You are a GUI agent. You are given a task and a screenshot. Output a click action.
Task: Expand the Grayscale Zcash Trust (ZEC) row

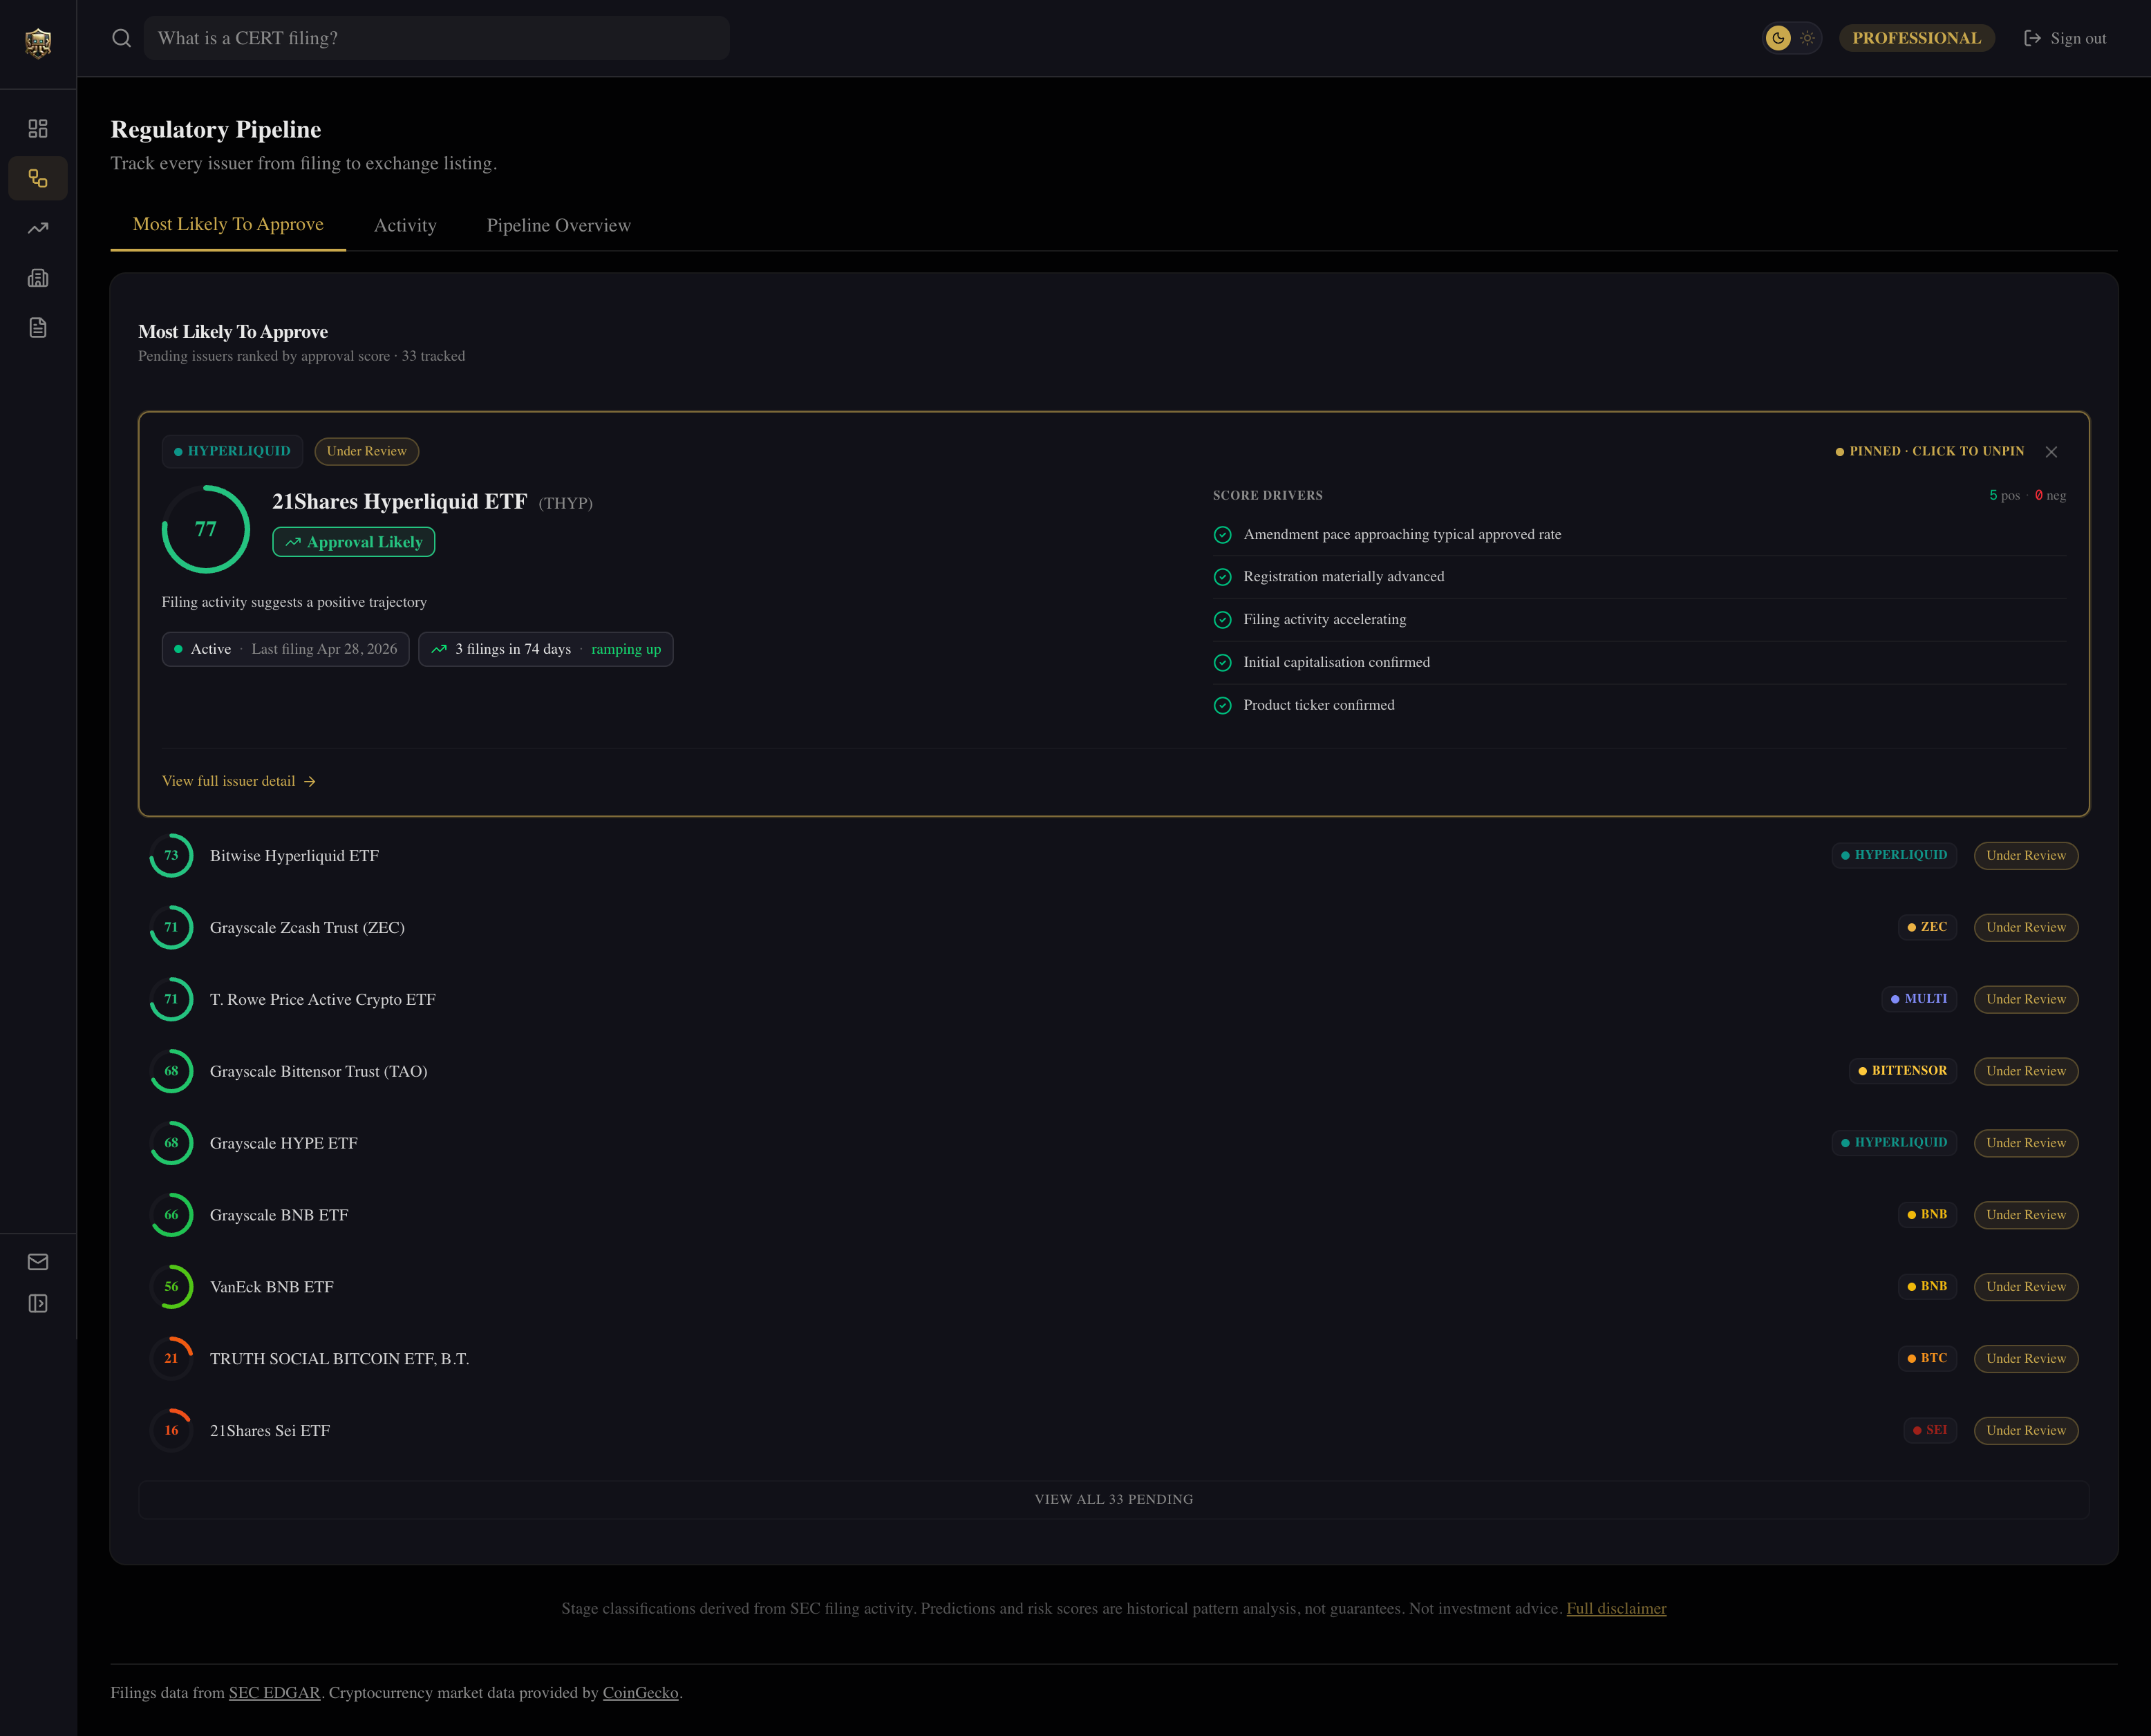point(1113,928)
